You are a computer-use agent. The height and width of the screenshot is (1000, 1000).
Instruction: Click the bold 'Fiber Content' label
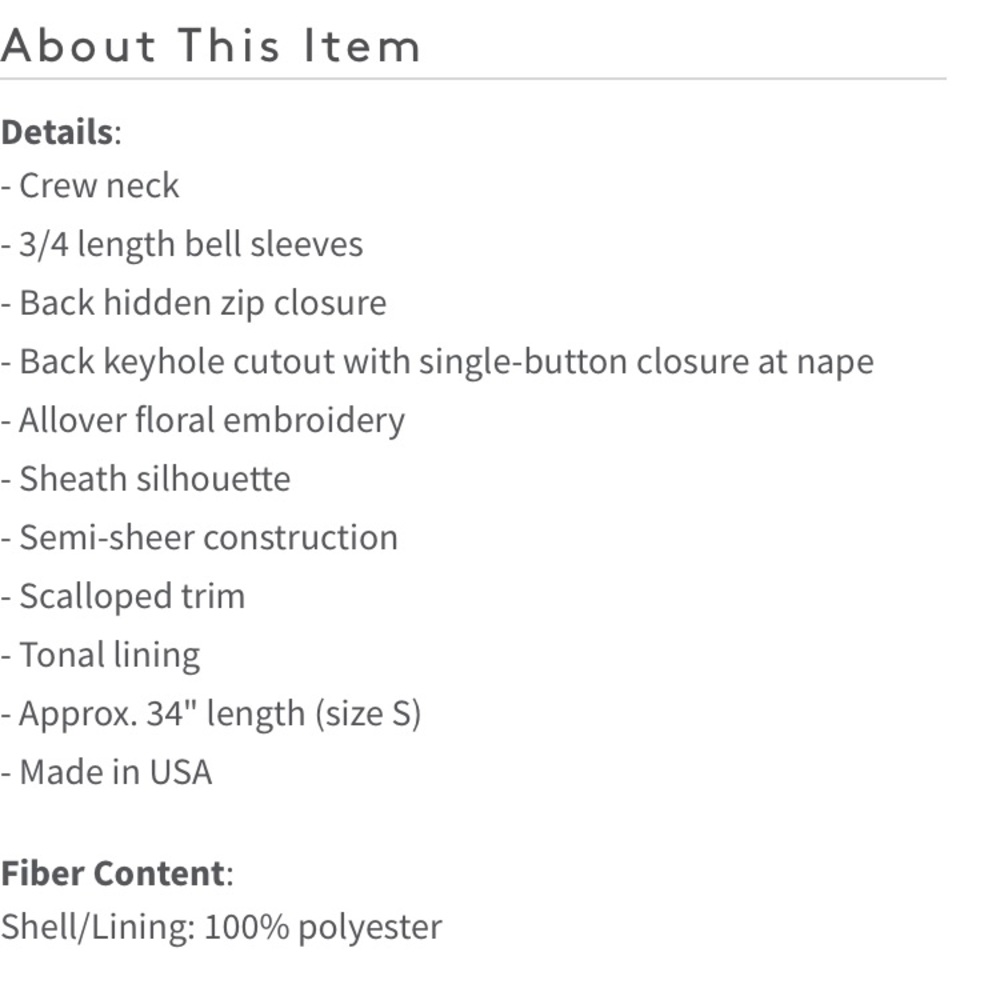pyautogui.click(x=112, y=873)
